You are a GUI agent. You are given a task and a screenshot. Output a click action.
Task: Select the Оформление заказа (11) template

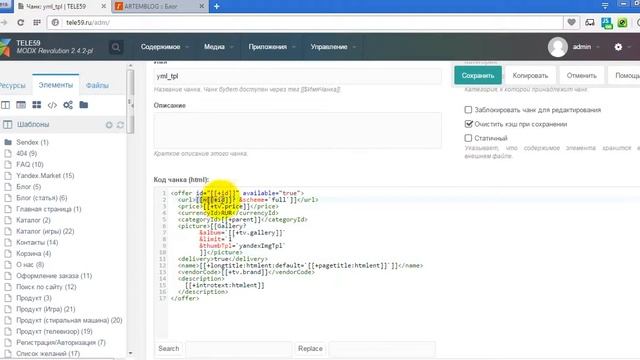tap(54, 276)
